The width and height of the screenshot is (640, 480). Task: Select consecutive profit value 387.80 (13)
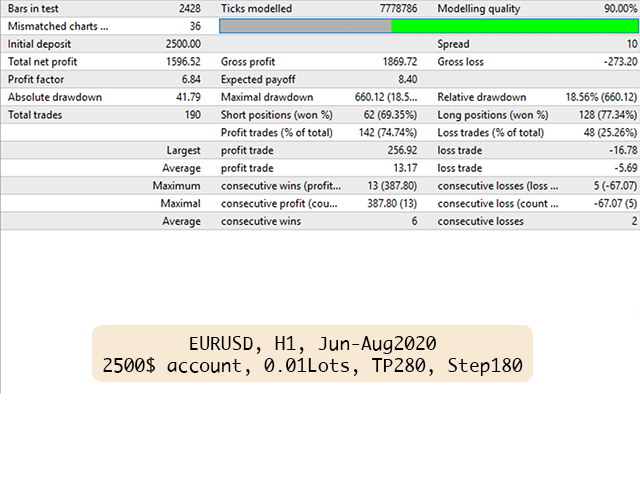pos(392,203)
